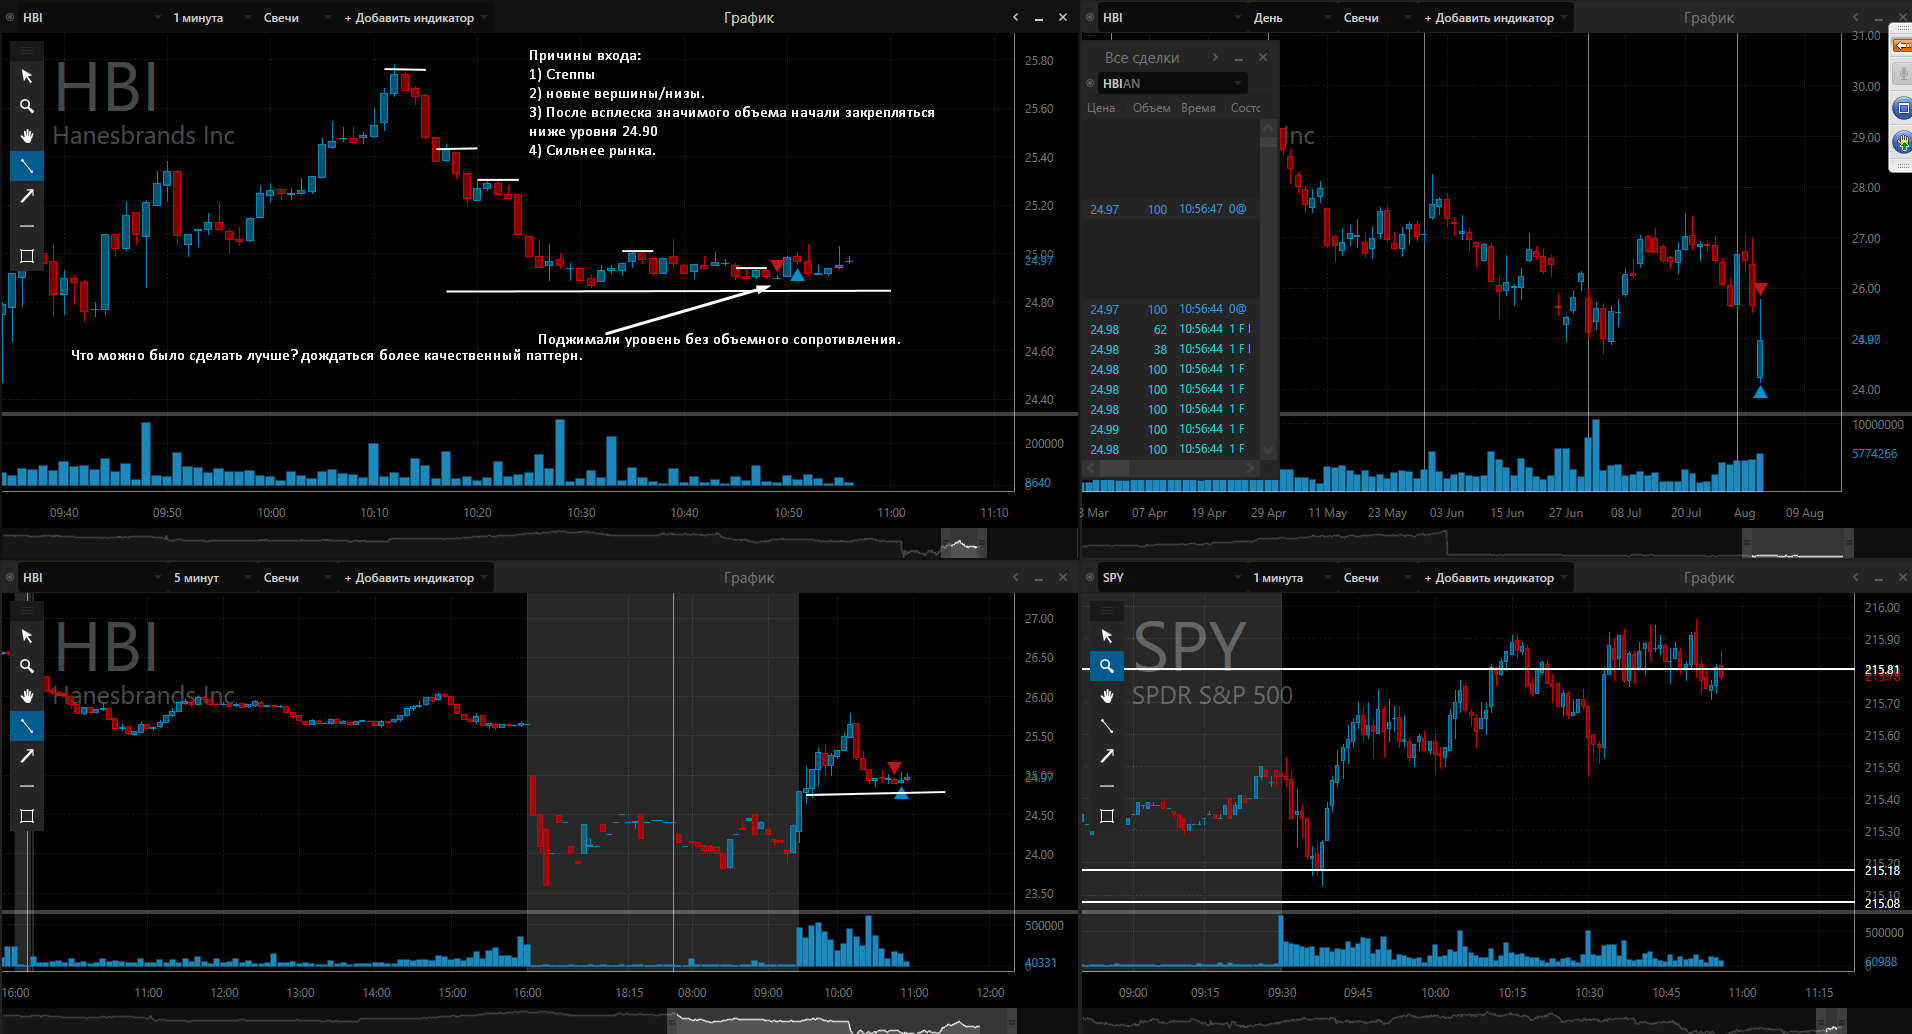Select the pointer tool in top-left HBI chart
1912x1034 pixels.
(x=27, y=76)
